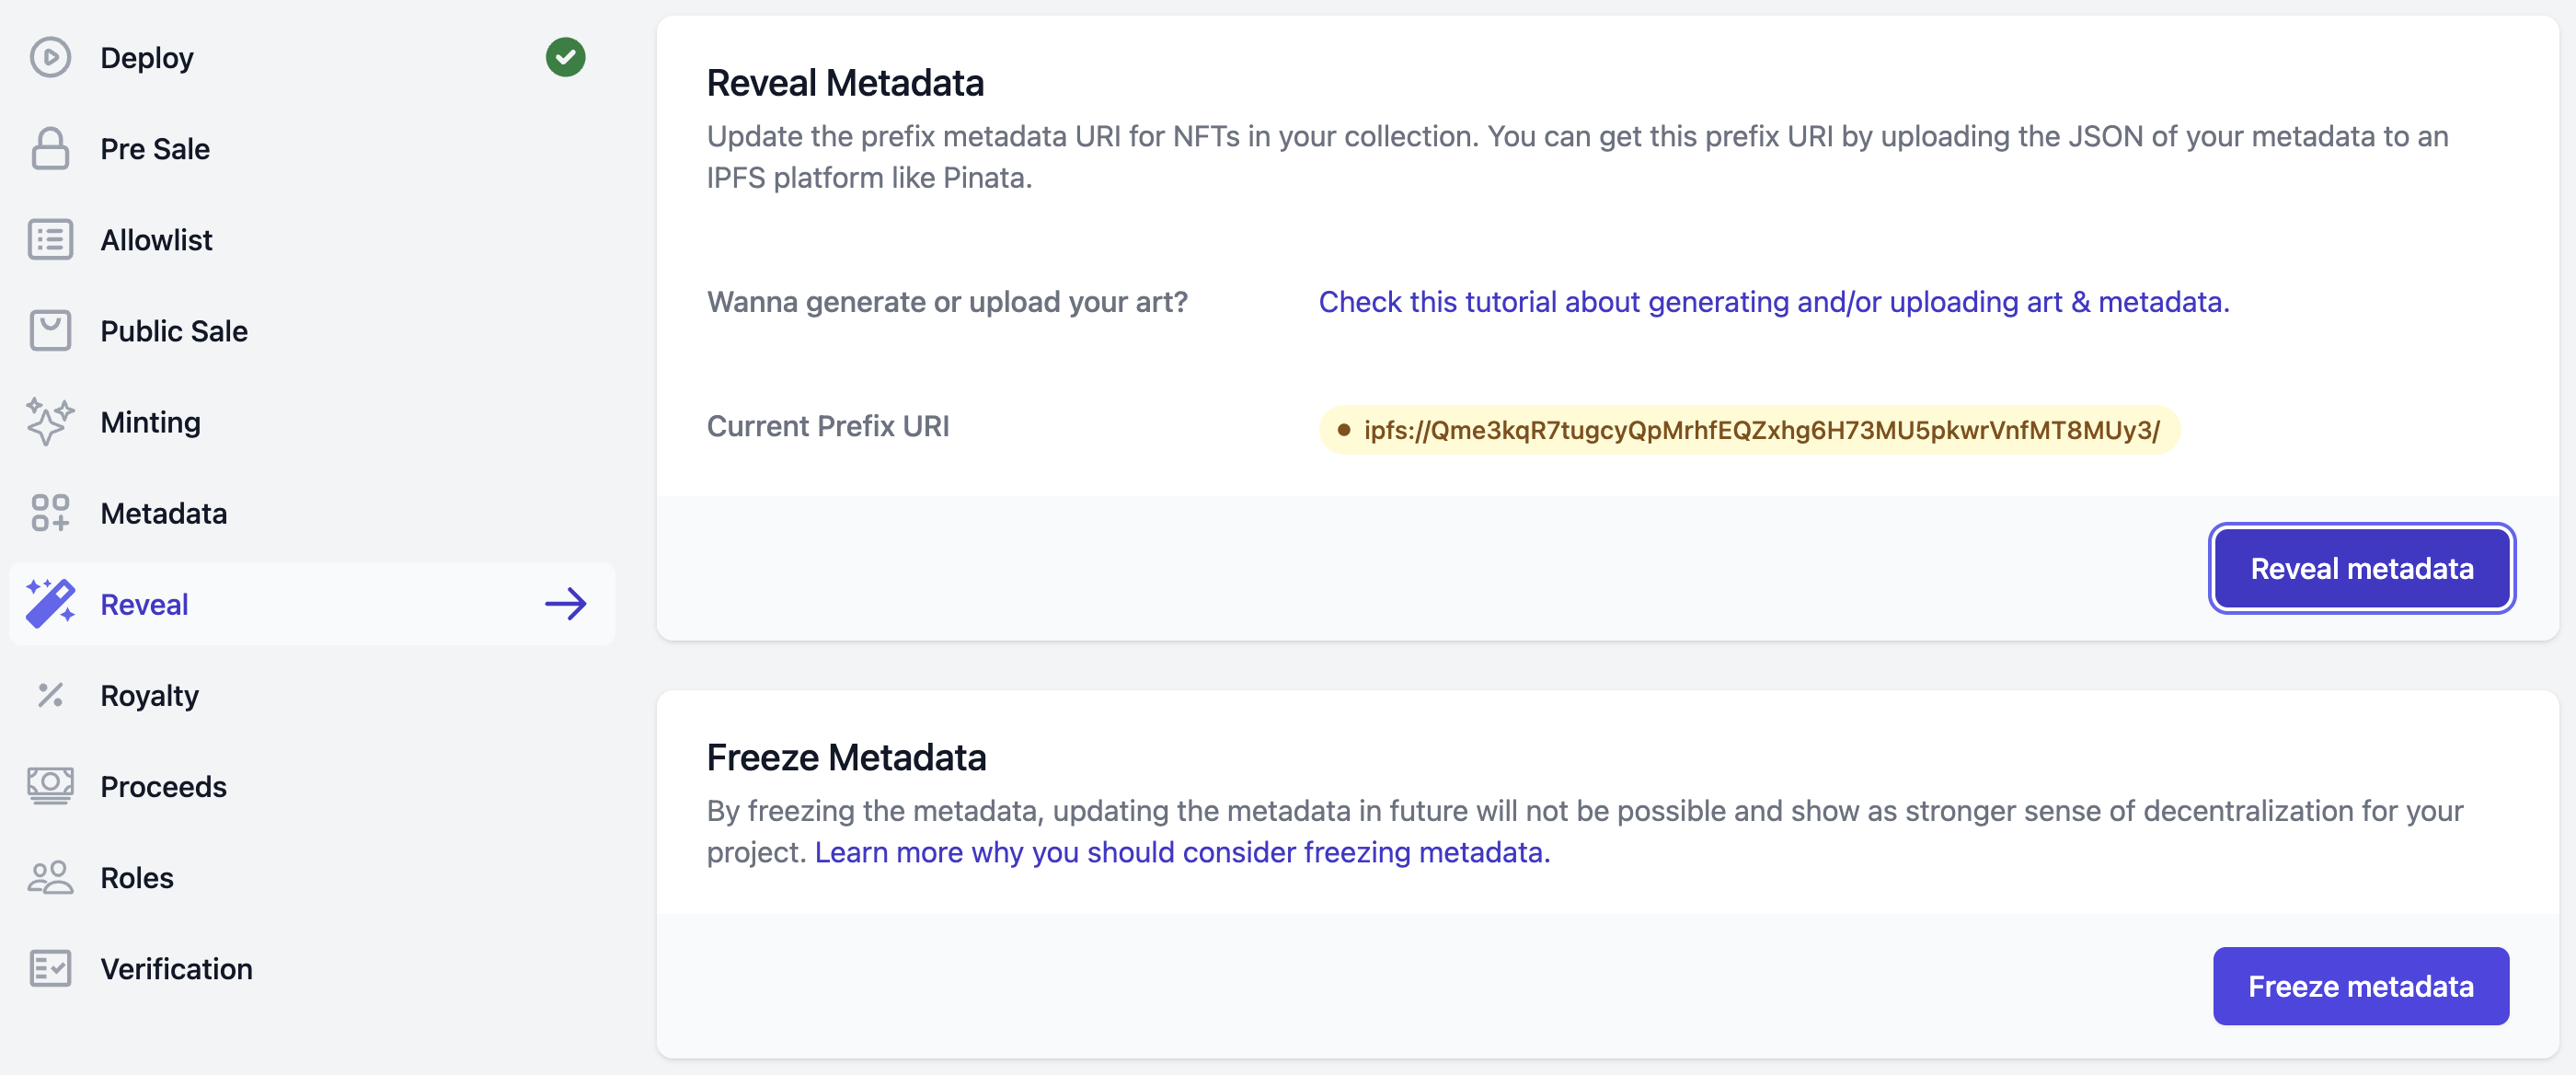Click the Pre Sale lock icon
2576x1075 pixels.
coord(50,148)
